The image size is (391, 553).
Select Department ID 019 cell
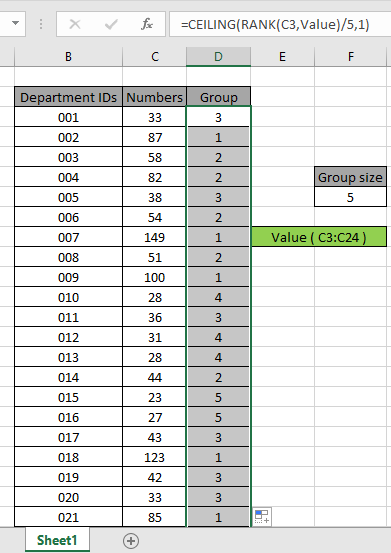point(68,477)
